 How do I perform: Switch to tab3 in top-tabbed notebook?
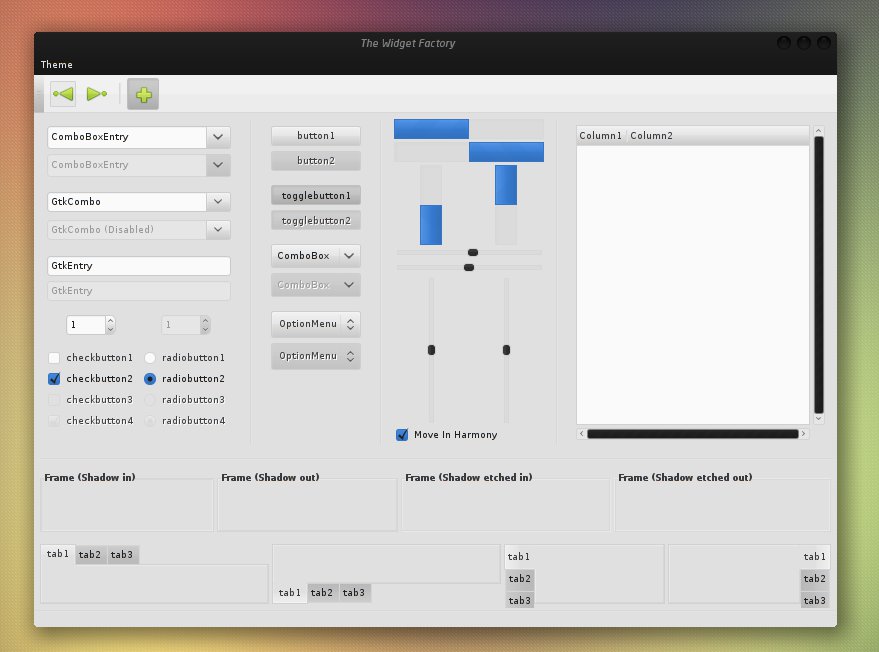(x=122, y=555)
